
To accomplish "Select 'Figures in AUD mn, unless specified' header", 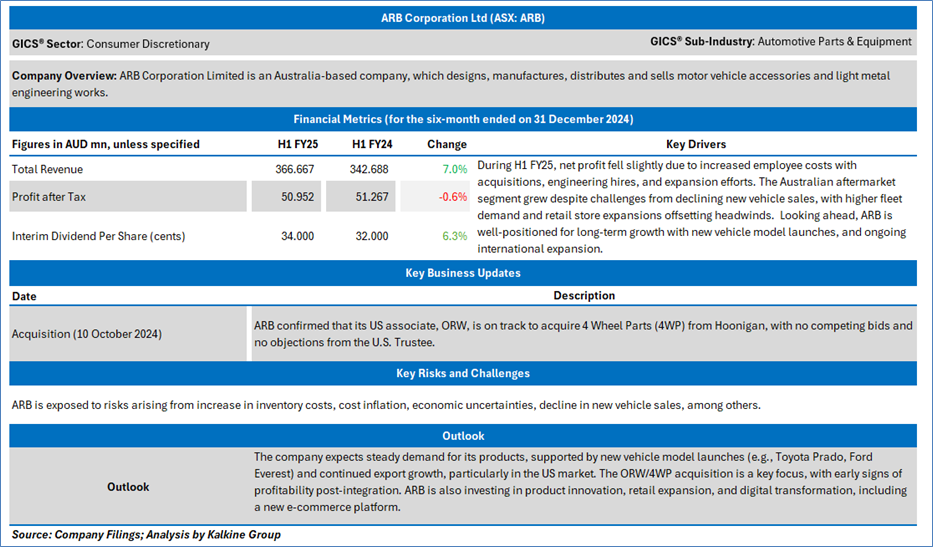I will pyautogui.click(x=106, y=144).
